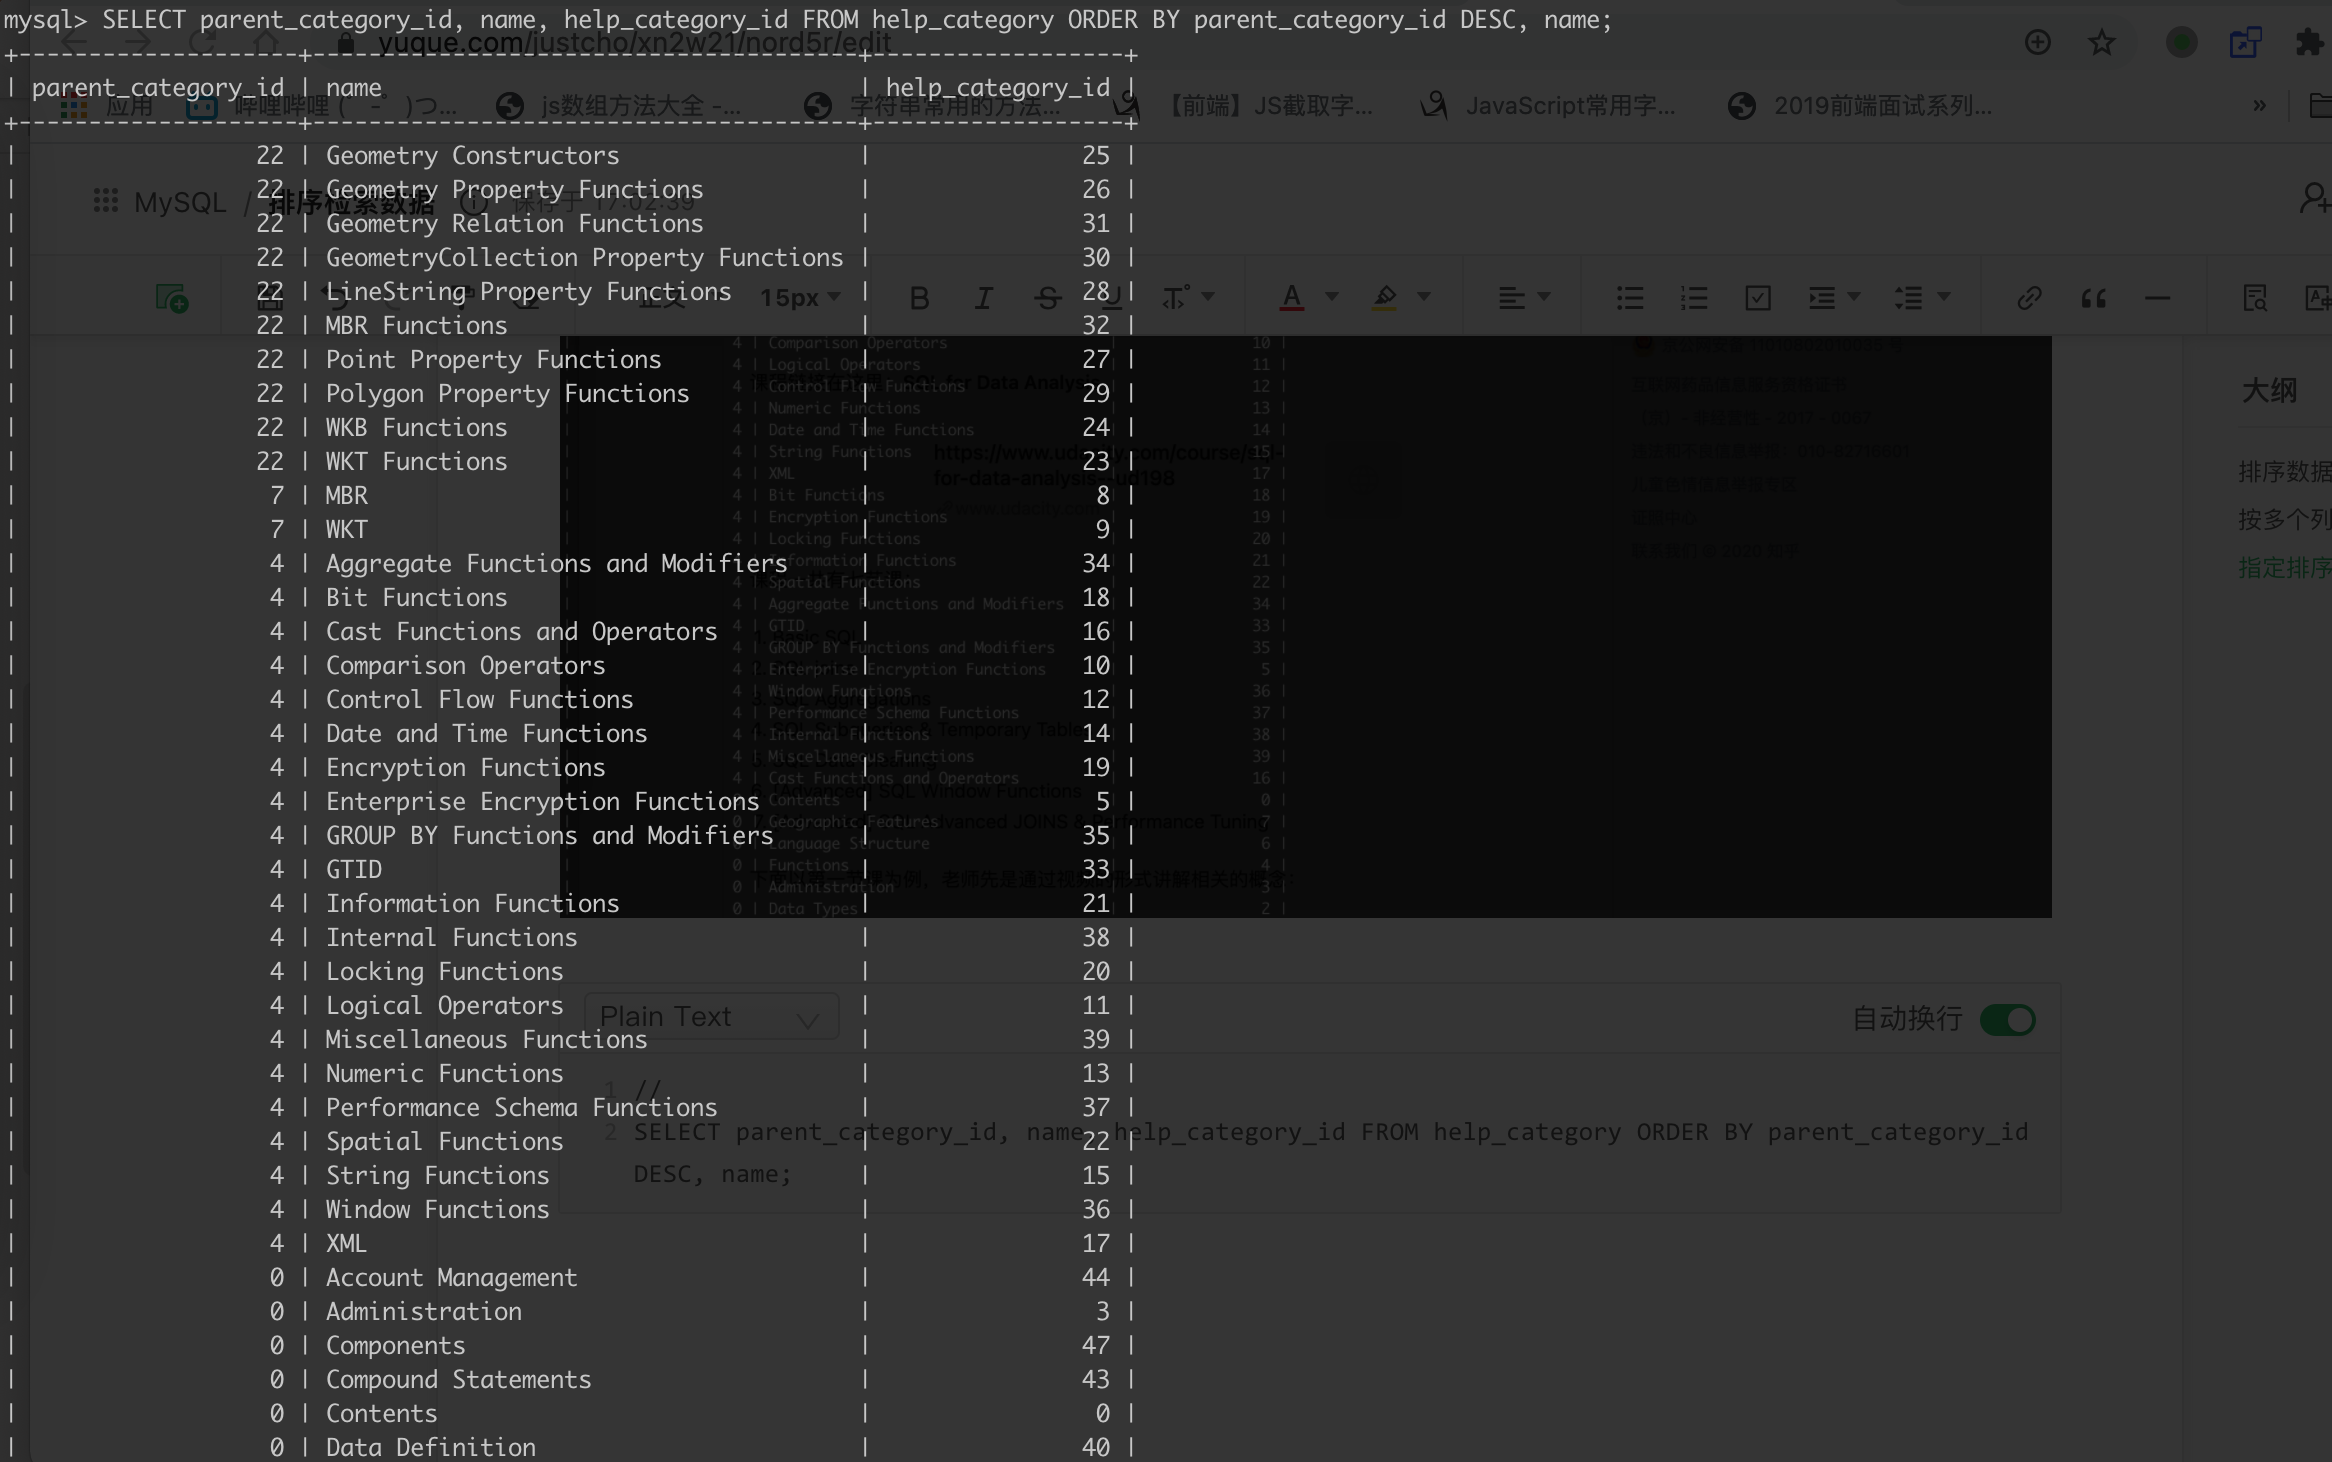Screen dimensions: 2332x1462
Task: Insert a block quote
Action: coord(2093,298)
